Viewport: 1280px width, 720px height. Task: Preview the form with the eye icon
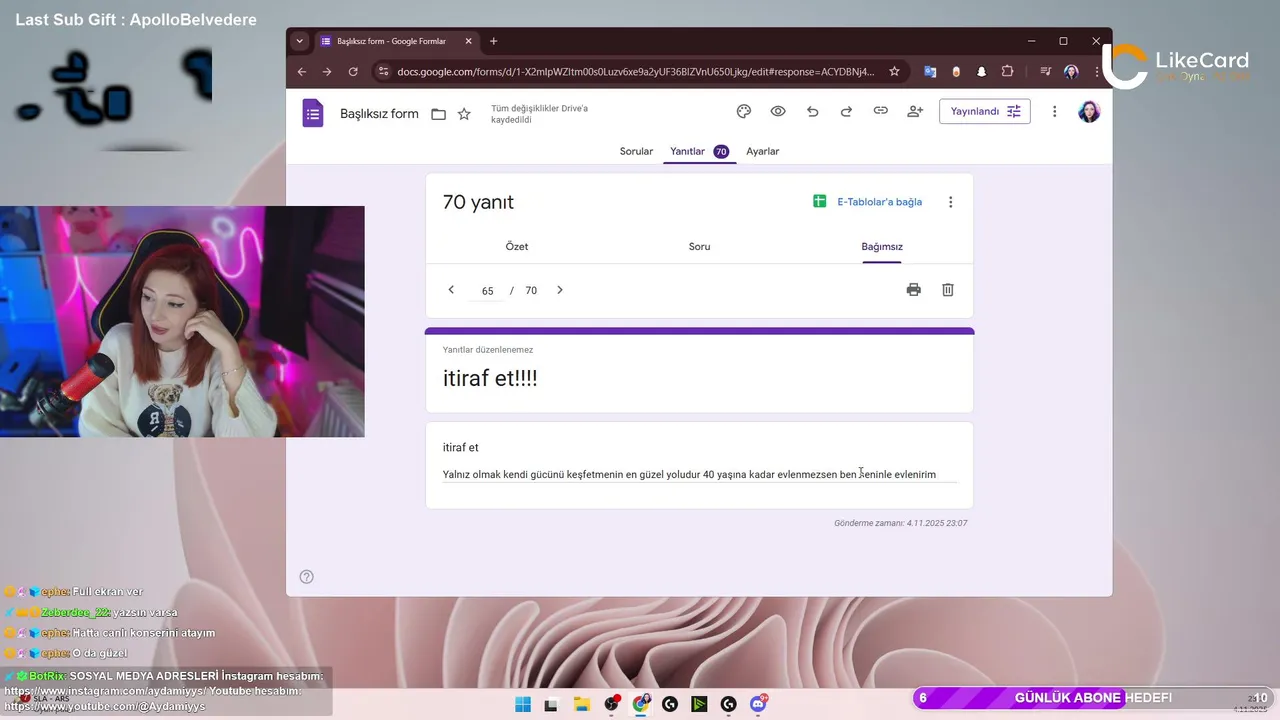click(778, 111)
